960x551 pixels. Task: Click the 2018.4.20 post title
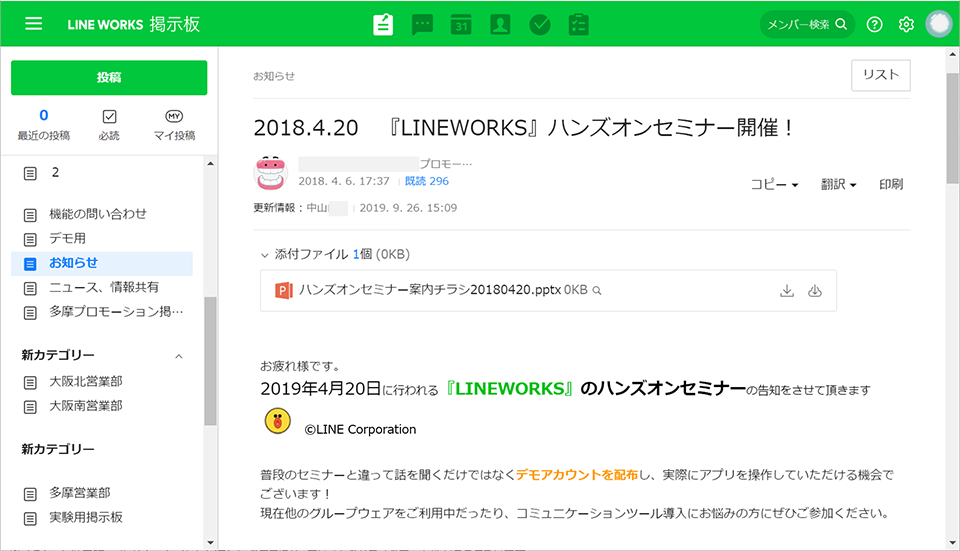pos(523,128)
